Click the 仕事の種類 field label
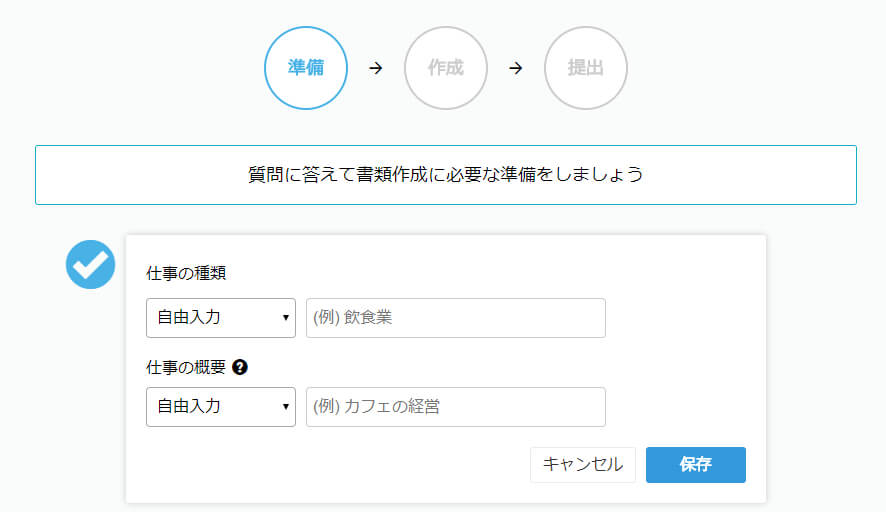The image size is (886, 512). [x=186, y=274]
